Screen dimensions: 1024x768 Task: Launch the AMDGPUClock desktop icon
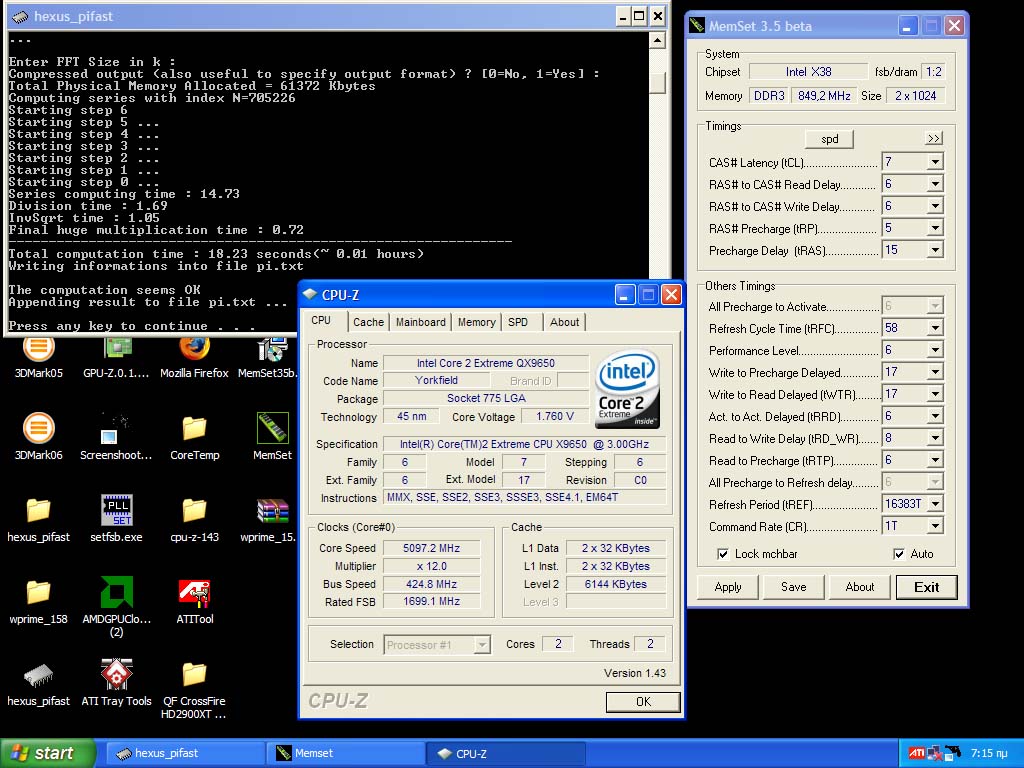click(116, 606)
